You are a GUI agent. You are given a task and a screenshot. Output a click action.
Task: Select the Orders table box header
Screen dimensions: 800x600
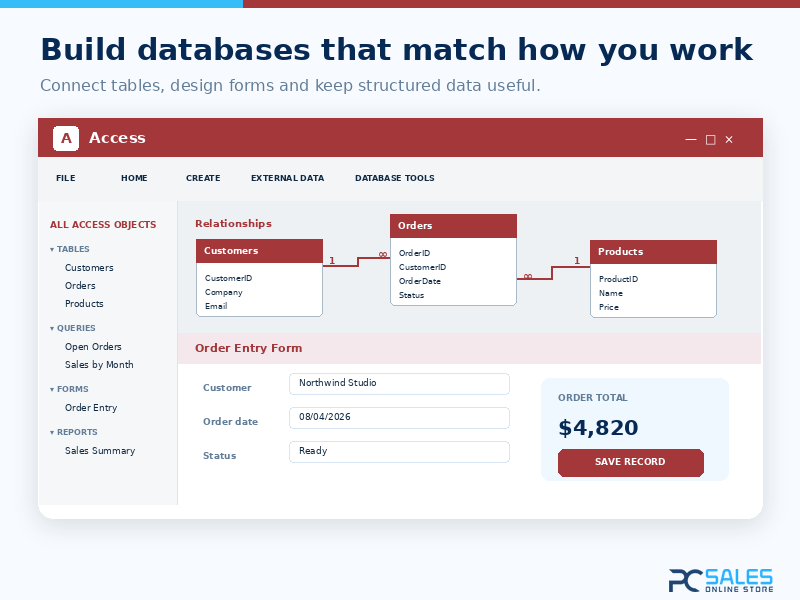tap(453, 226)
